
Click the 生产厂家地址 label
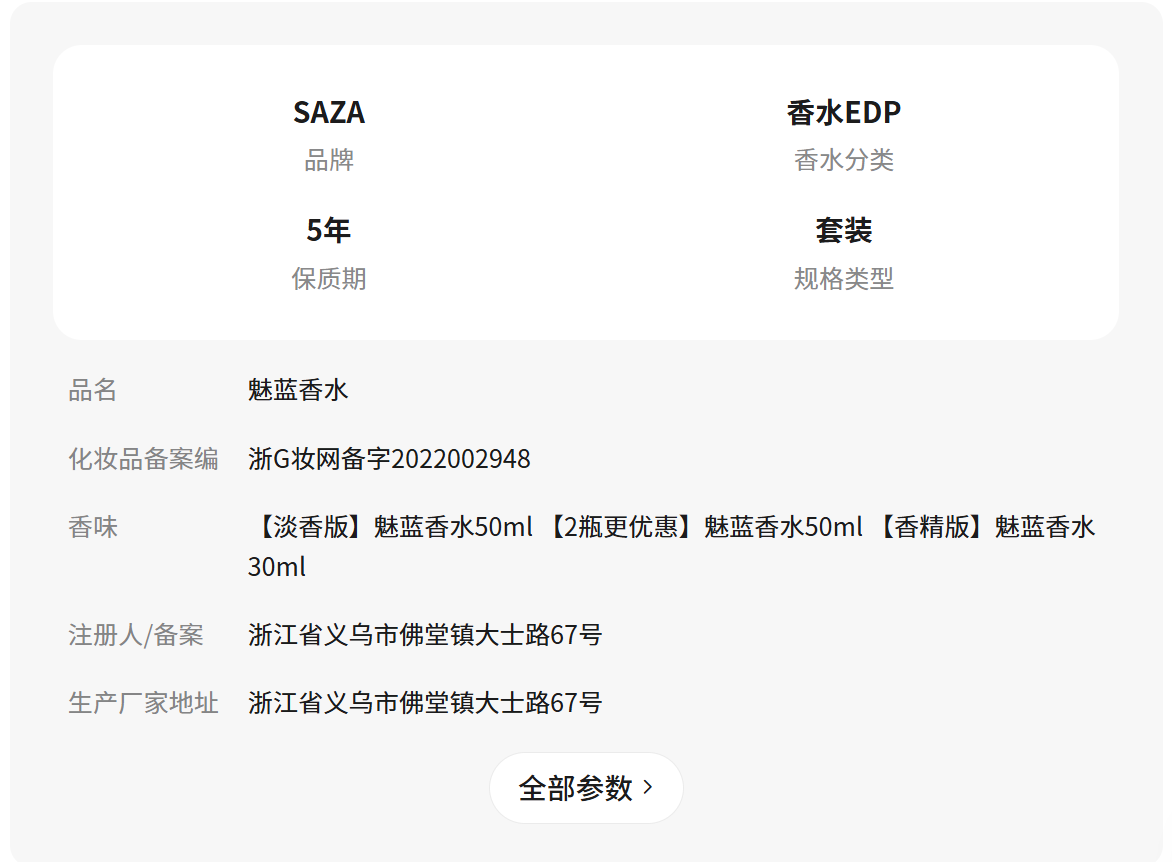[143, 703]
